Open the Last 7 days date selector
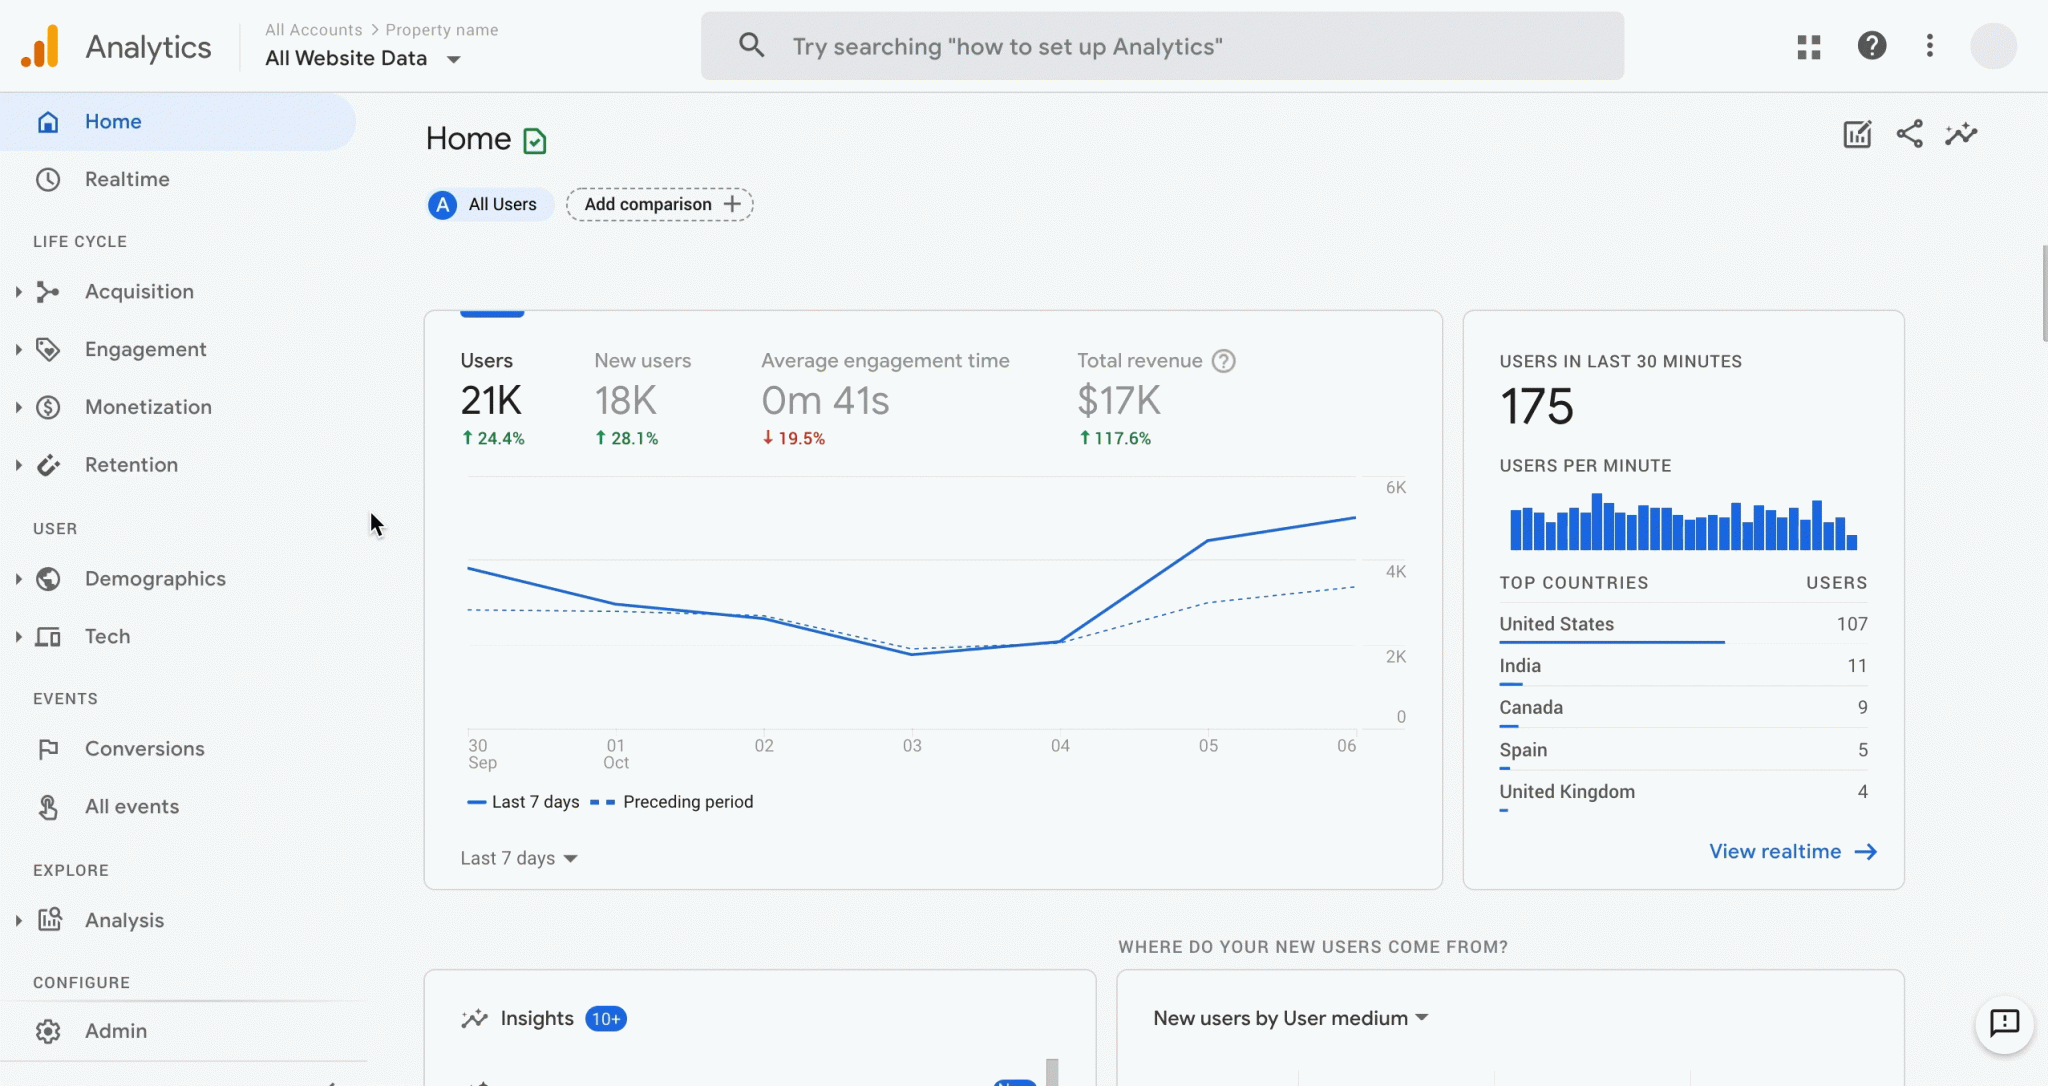This screenshot has width=2048, height=1086. 518,858
